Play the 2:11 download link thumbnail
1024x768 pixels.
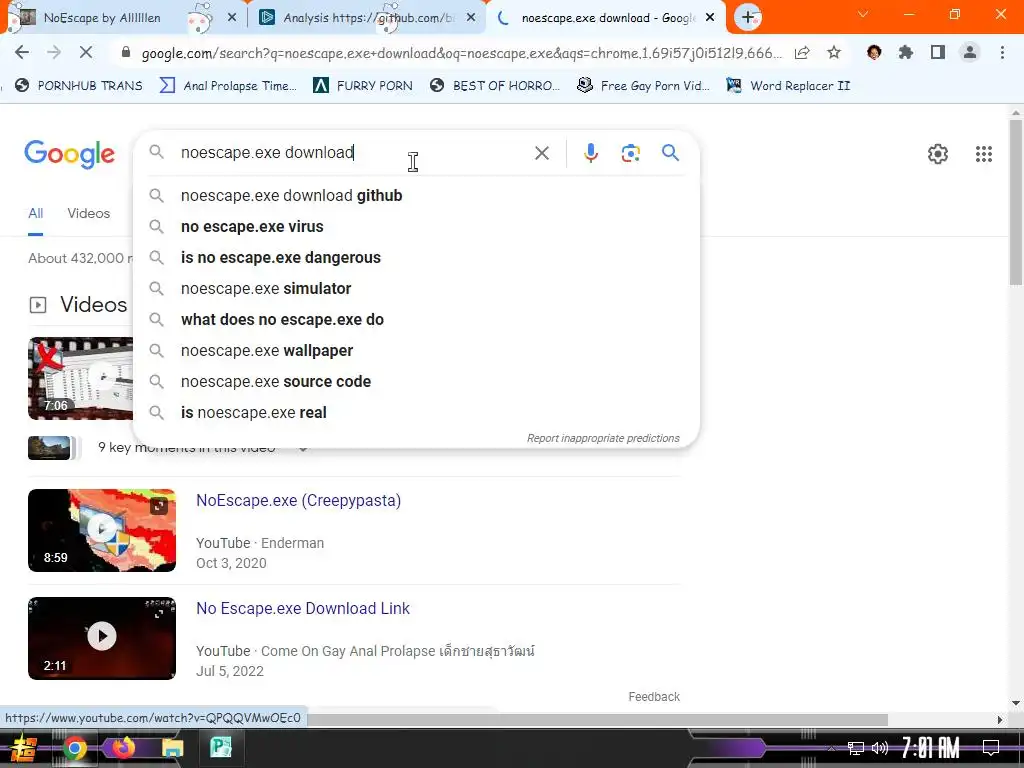[x=102, y=638]
